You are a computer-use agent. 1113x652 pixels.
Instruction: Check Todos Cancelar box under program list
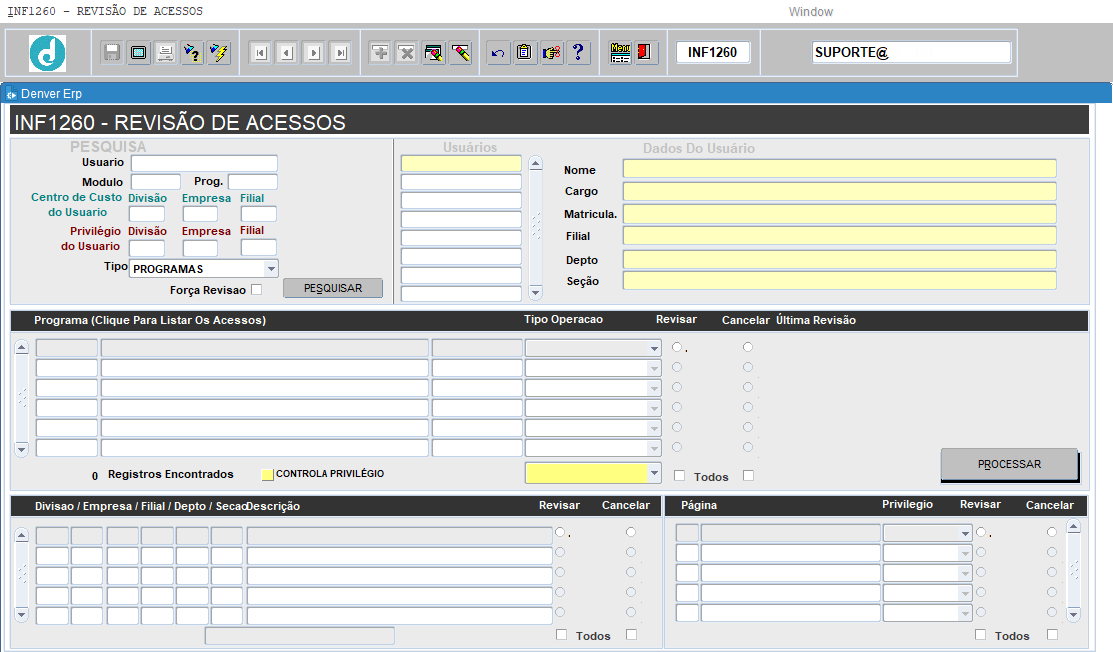coord(748,475)
